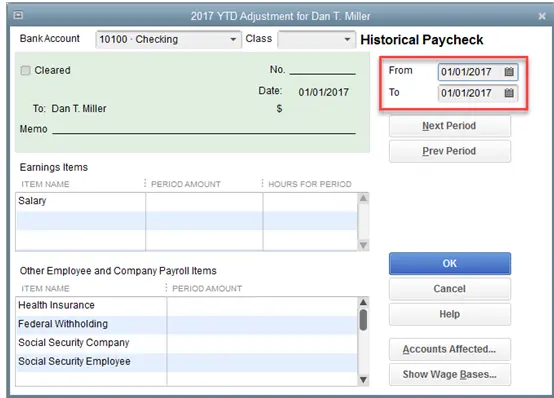Click the Salary period amount cell

click(x=204, y=201)
